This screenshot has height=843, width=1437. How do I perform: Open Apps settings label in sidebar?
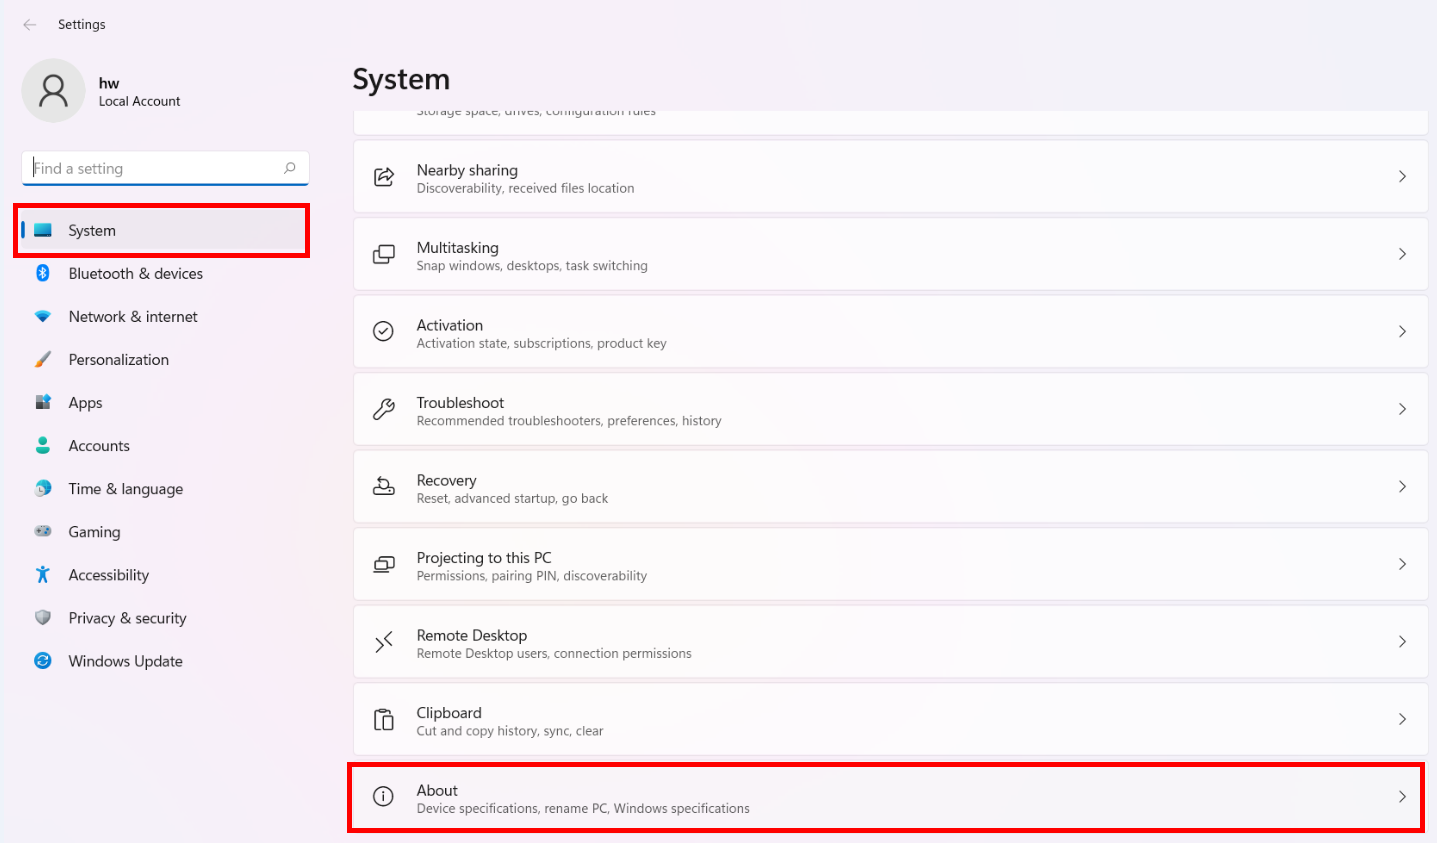click(85, 403)
